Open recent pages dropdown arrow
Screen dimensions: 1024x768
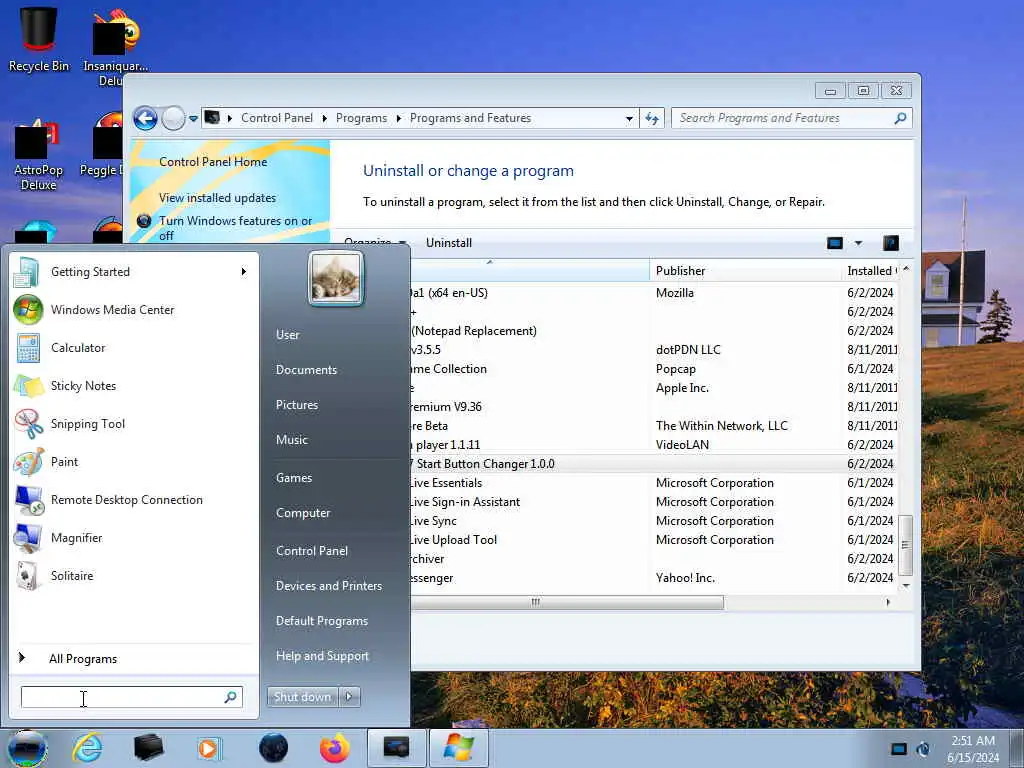coord(193,119)
